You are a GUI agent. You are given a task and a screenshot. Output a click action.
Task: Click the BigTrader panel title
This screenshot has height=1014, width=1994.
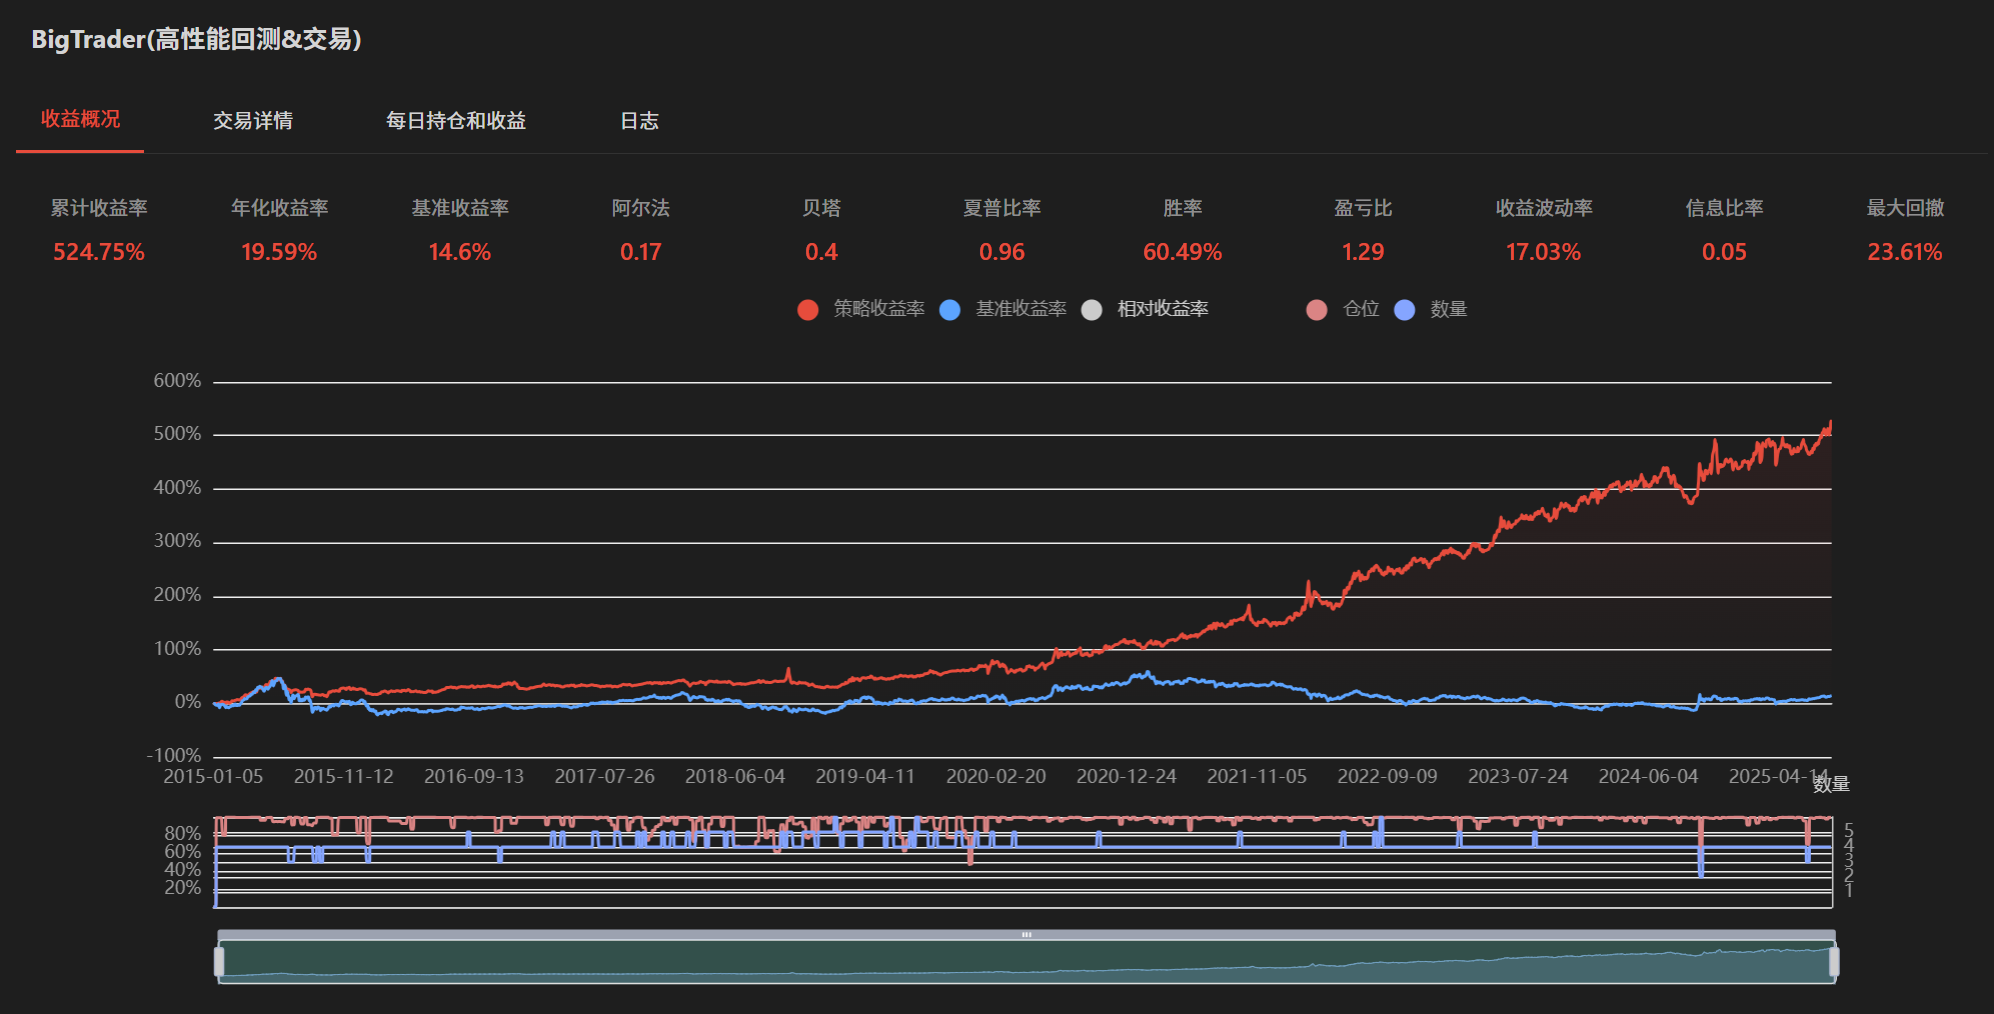point(196,40)
